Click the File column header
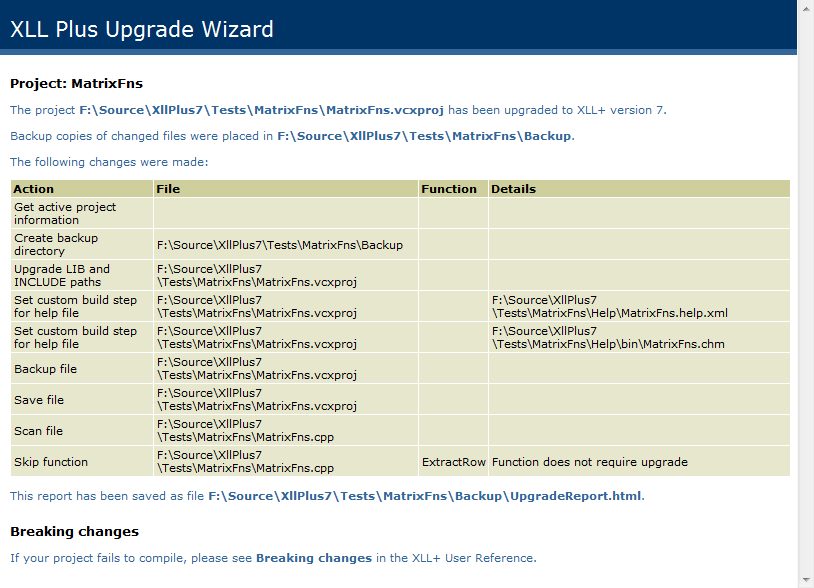 (168, 189)
